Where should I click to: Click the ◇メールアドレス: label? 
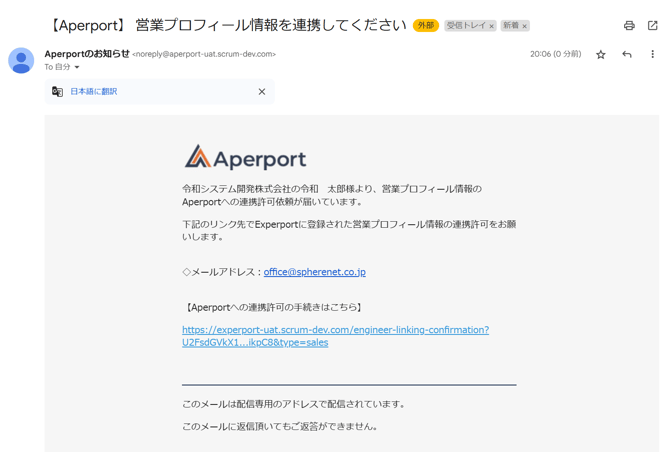click(222, 272)
